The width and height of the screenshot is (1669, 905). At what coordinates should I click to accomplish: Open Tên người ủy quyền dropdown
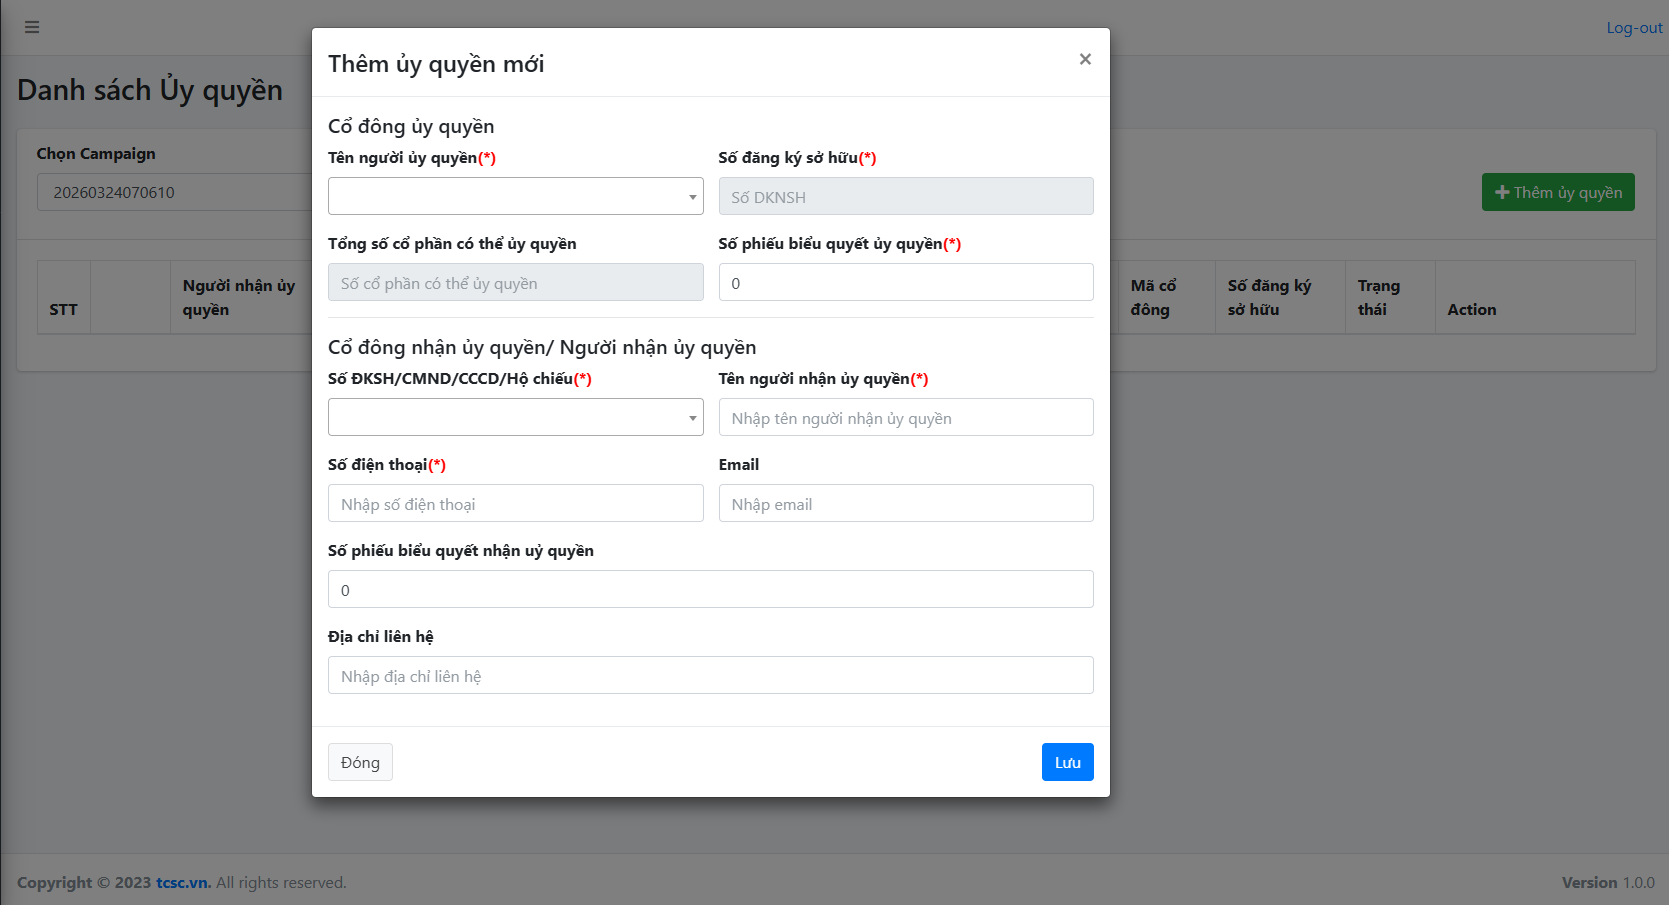[x=515, y=196]
